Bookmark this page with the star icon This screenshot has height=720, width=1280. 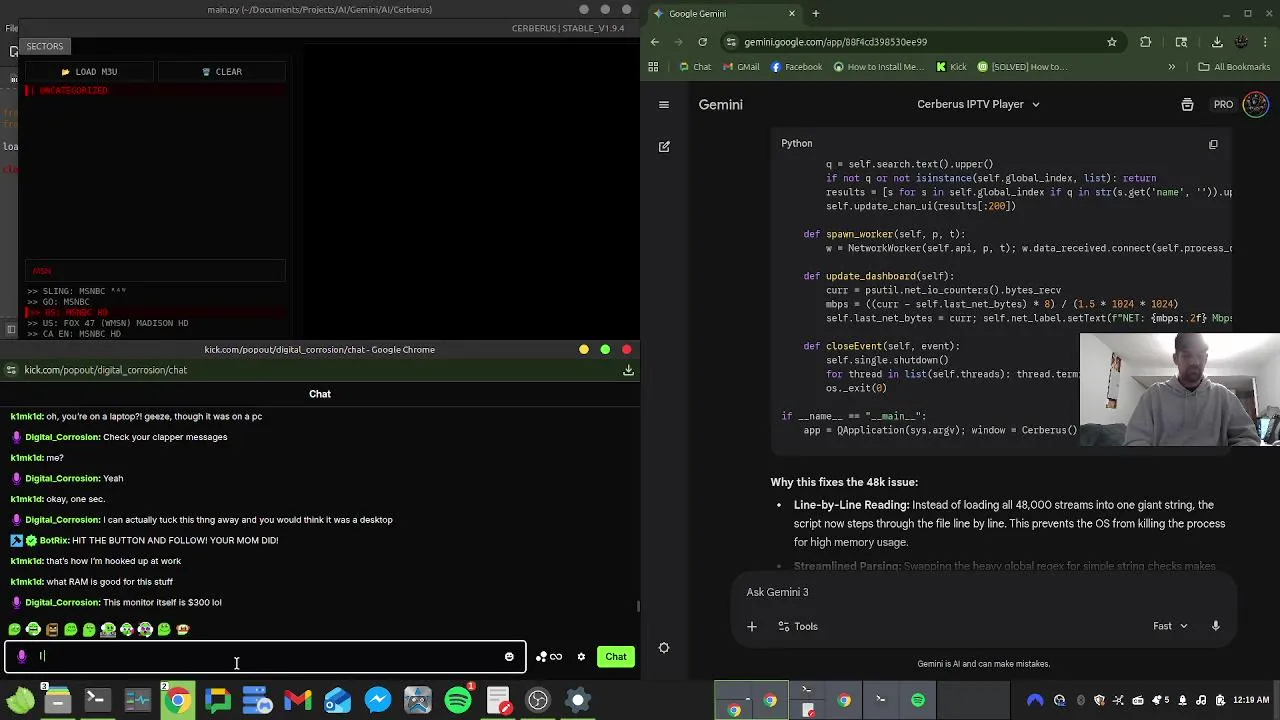1112,42
